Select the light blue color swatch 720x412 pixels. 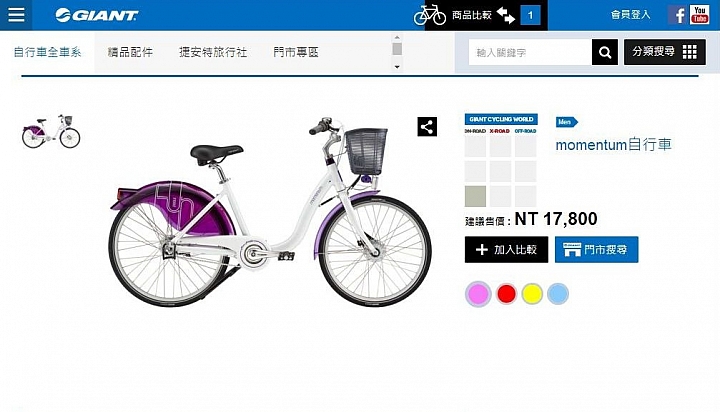coord(558,294)
